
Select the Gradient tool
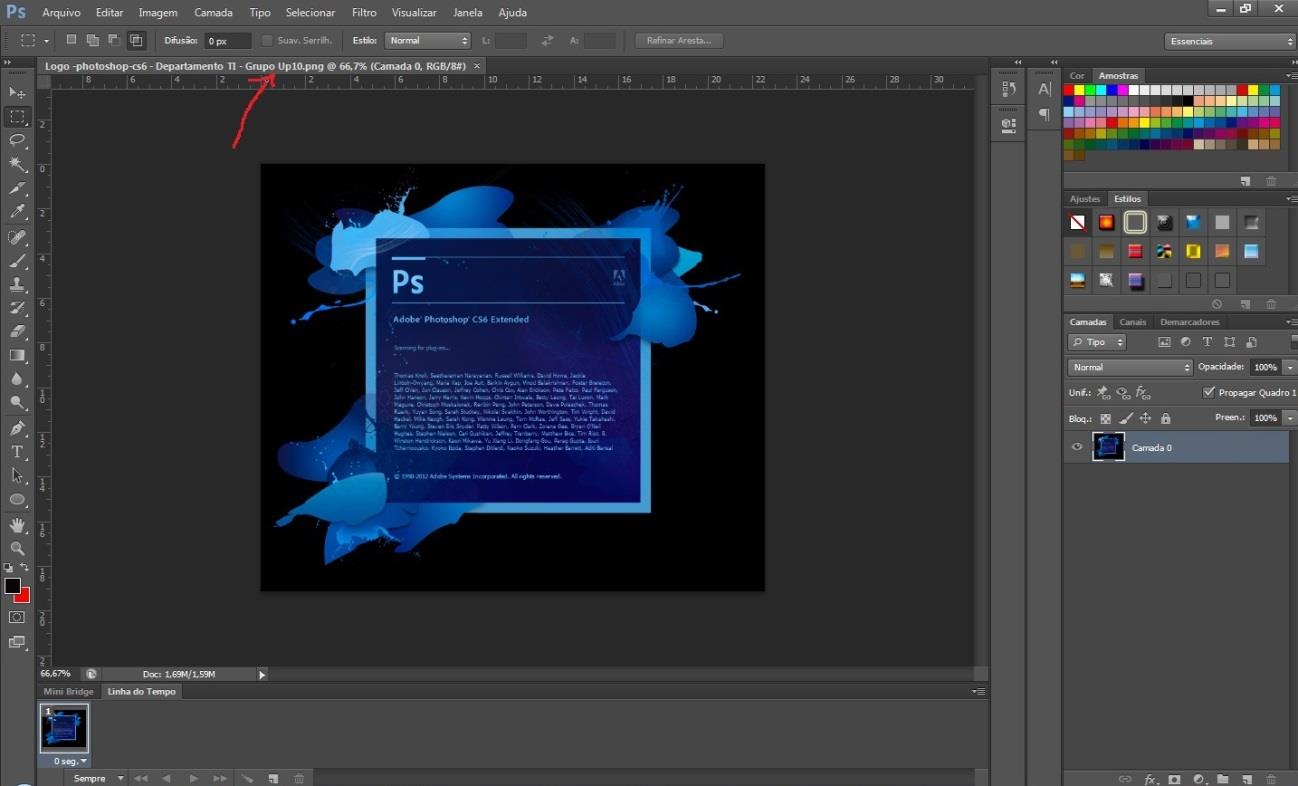point(17,355)
